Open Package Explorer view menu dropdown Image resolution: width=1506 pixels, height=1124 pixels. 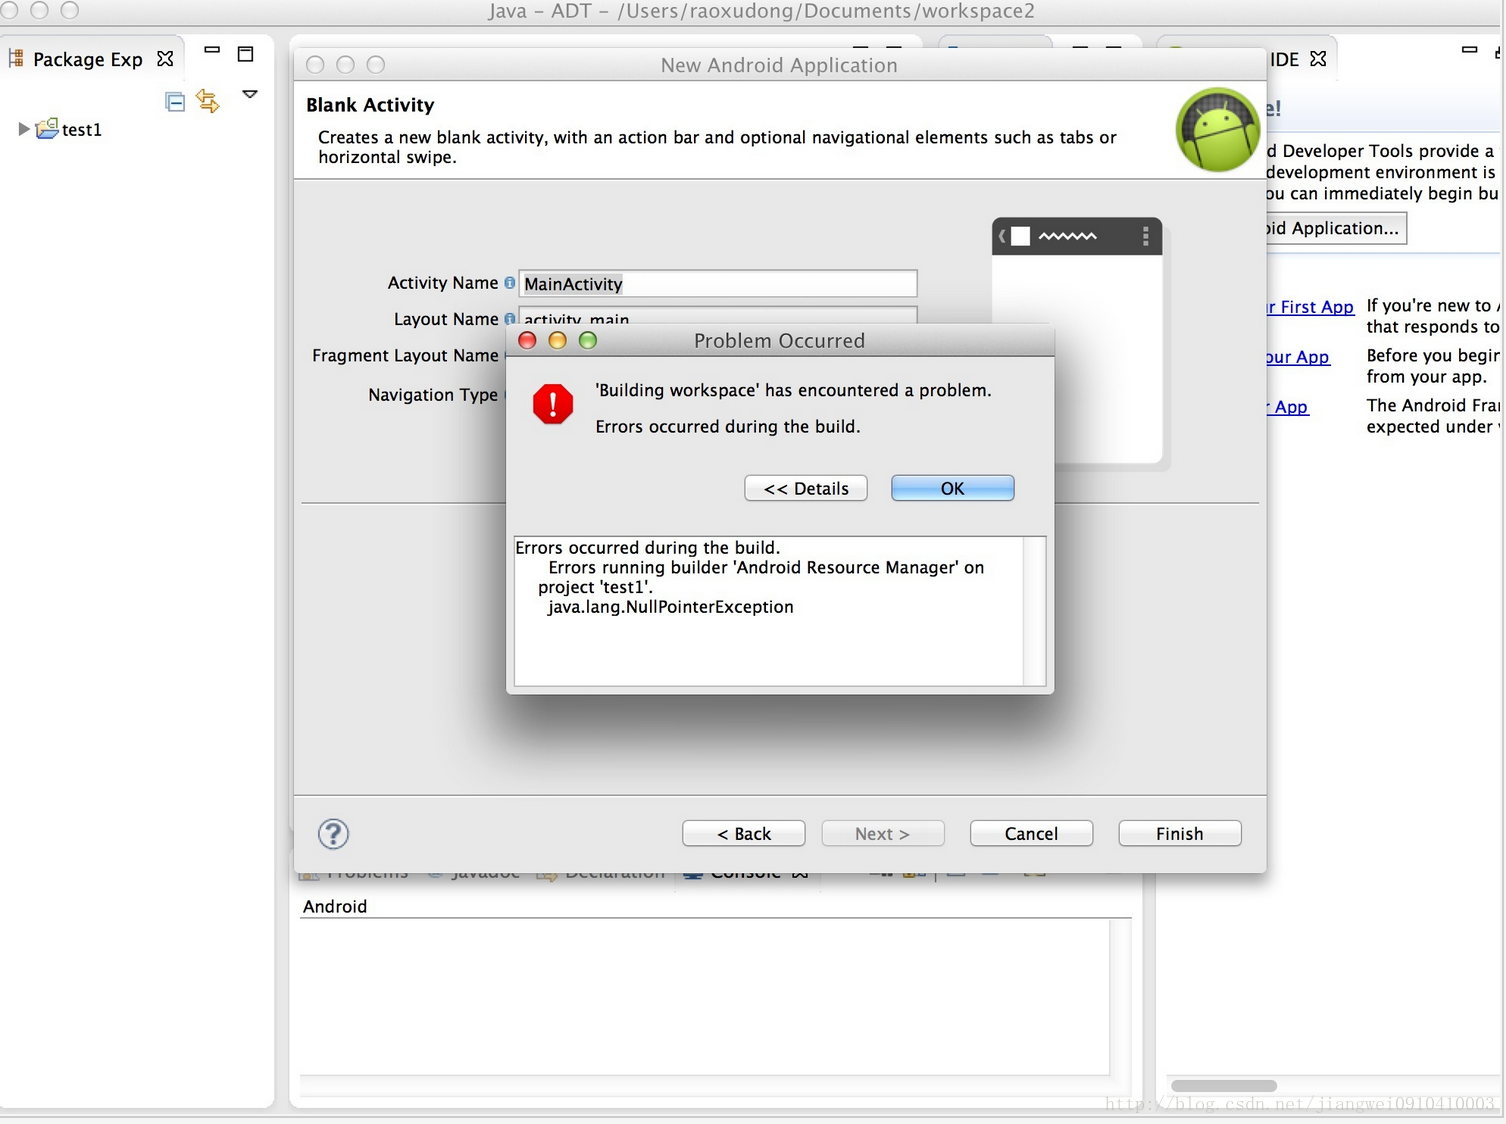point(250,94)
